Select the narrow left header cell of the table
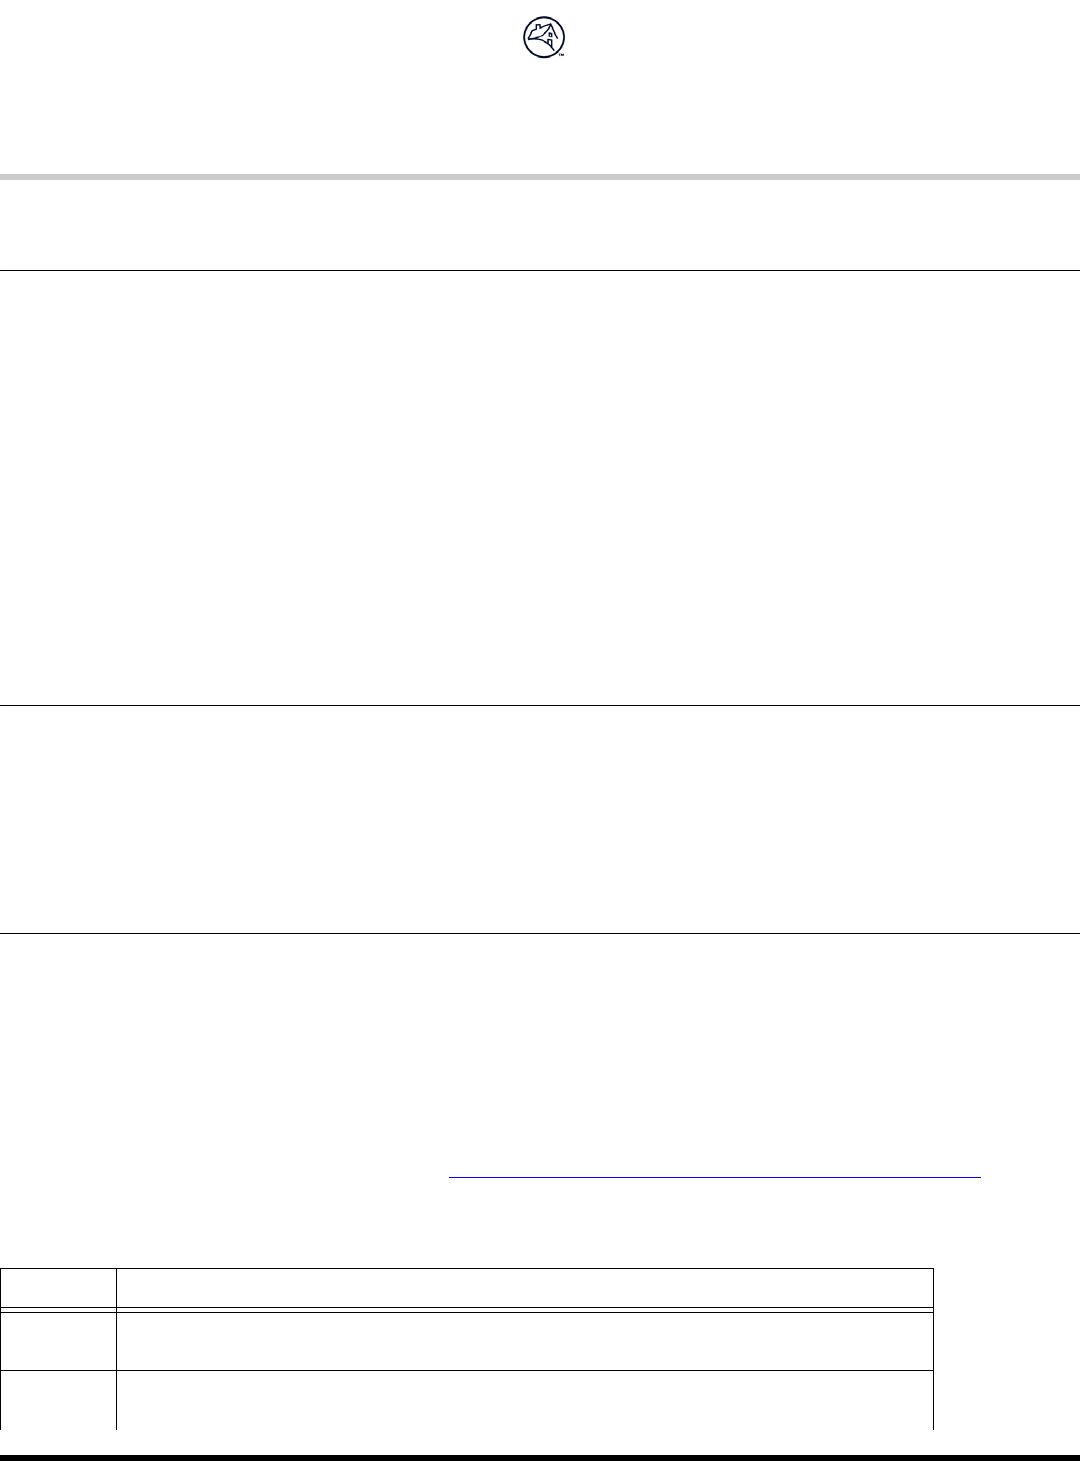 [58, 1288]
